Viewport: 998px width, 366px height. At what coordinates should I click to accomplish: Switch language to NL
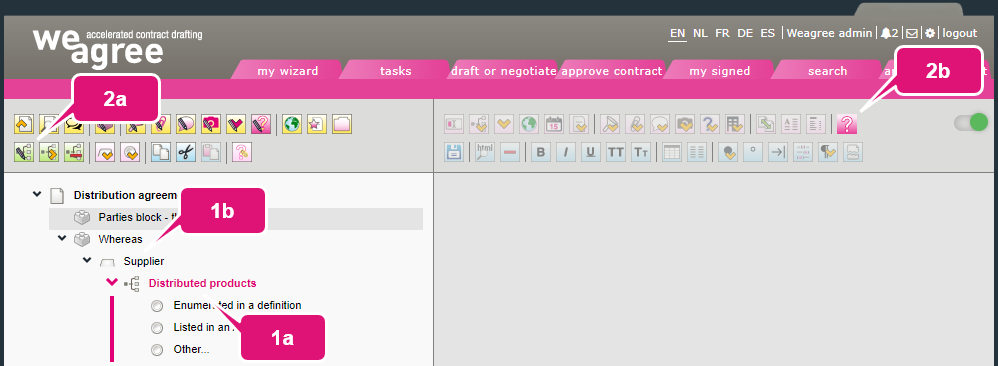pos(700,33)
